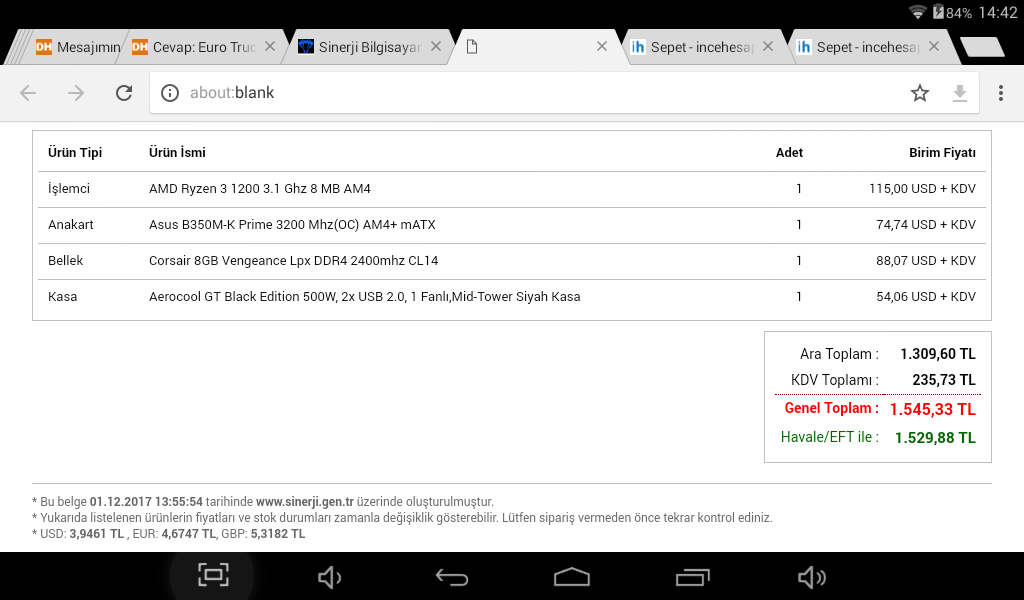1024x600 pixels.
Task: Go back with the browser arrow
Action: 28,93
